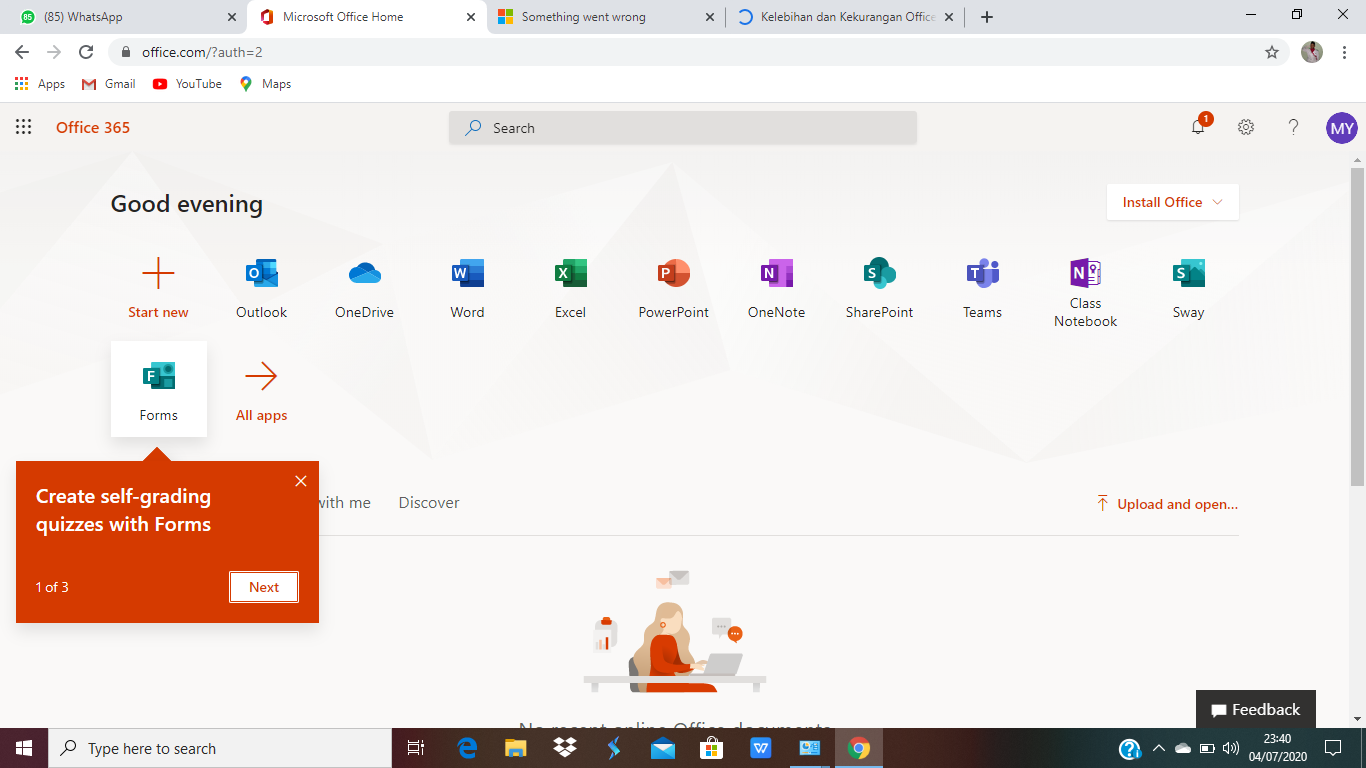
Task: Reload the page
Action: pyautogui.click(x=86, y=52)
